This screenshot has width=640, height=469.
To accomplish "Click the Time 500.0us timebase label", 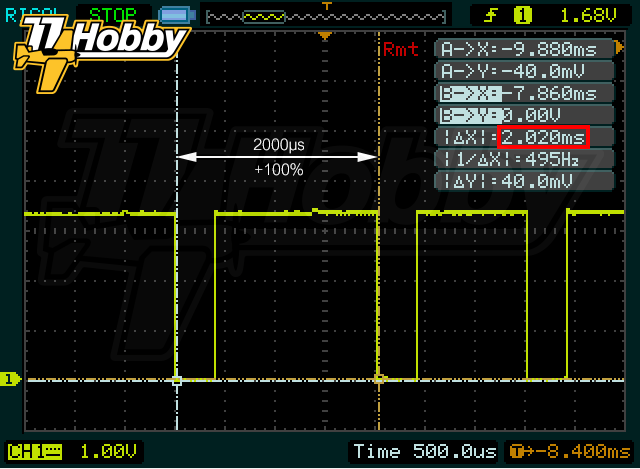I will 424,451.
